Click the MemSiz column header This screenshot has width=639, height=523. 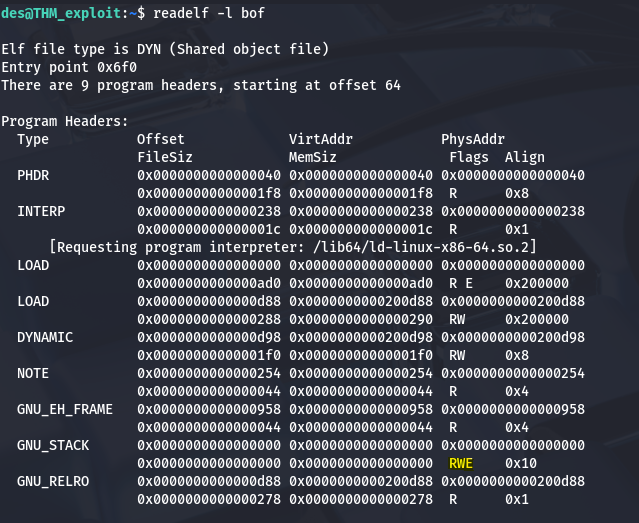coord(313,157)
